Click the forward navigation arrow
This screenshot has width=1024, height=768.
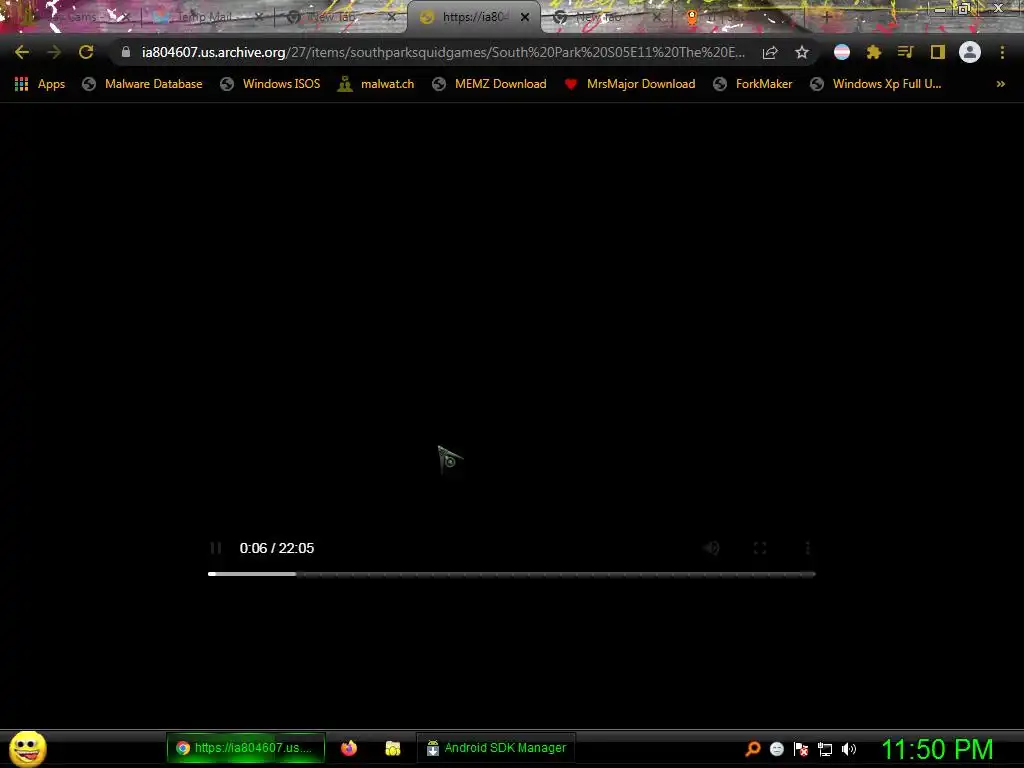[x=54, y=52]
